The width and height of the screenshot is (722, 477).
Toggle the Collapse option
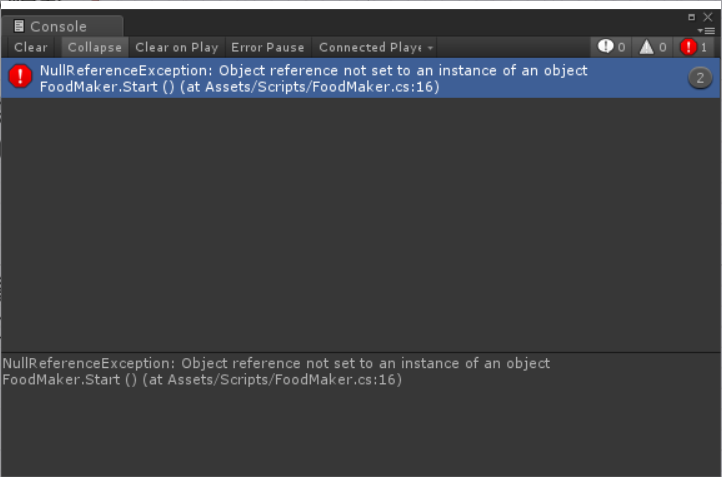94,47
